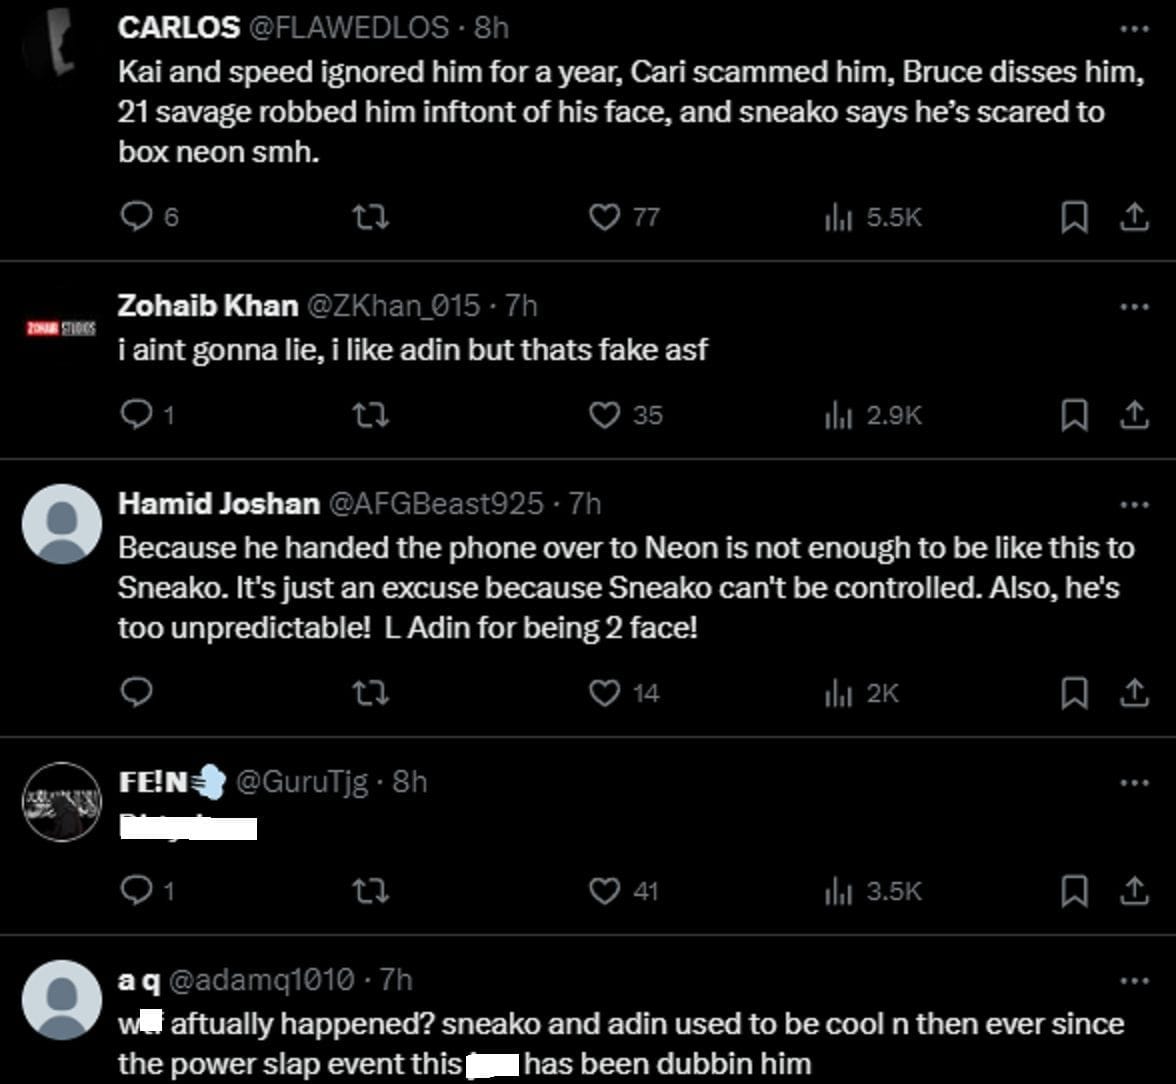This screenshot has width=1176, height=1084.
Task: Open the @AFGBeast925 profile handle
Action: (436, 503)
